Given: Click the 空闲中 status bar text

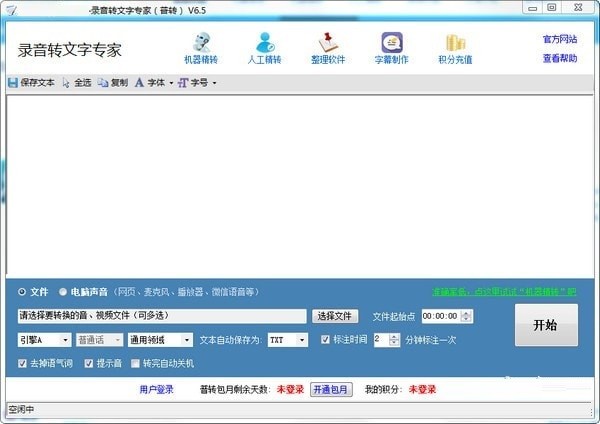Looking at the screenshot, I should click(x=21, y=409).
